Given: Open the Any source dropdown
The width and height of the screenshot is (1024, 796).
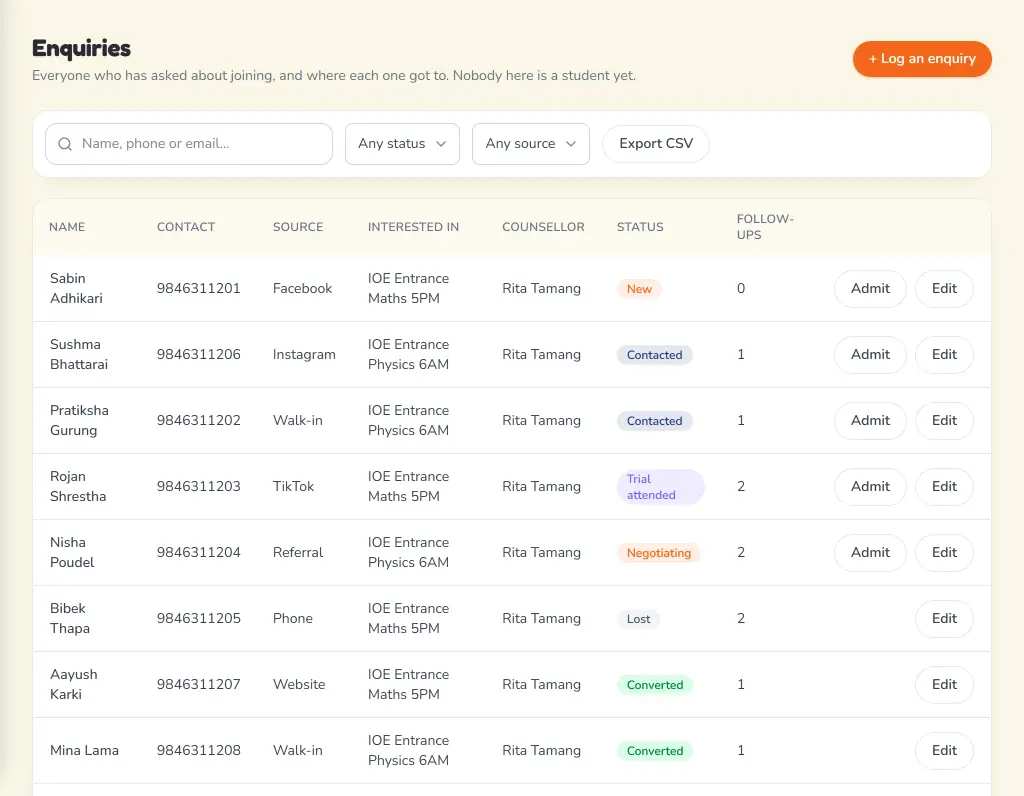Looking at the screenshot, I should coord(531,144).
